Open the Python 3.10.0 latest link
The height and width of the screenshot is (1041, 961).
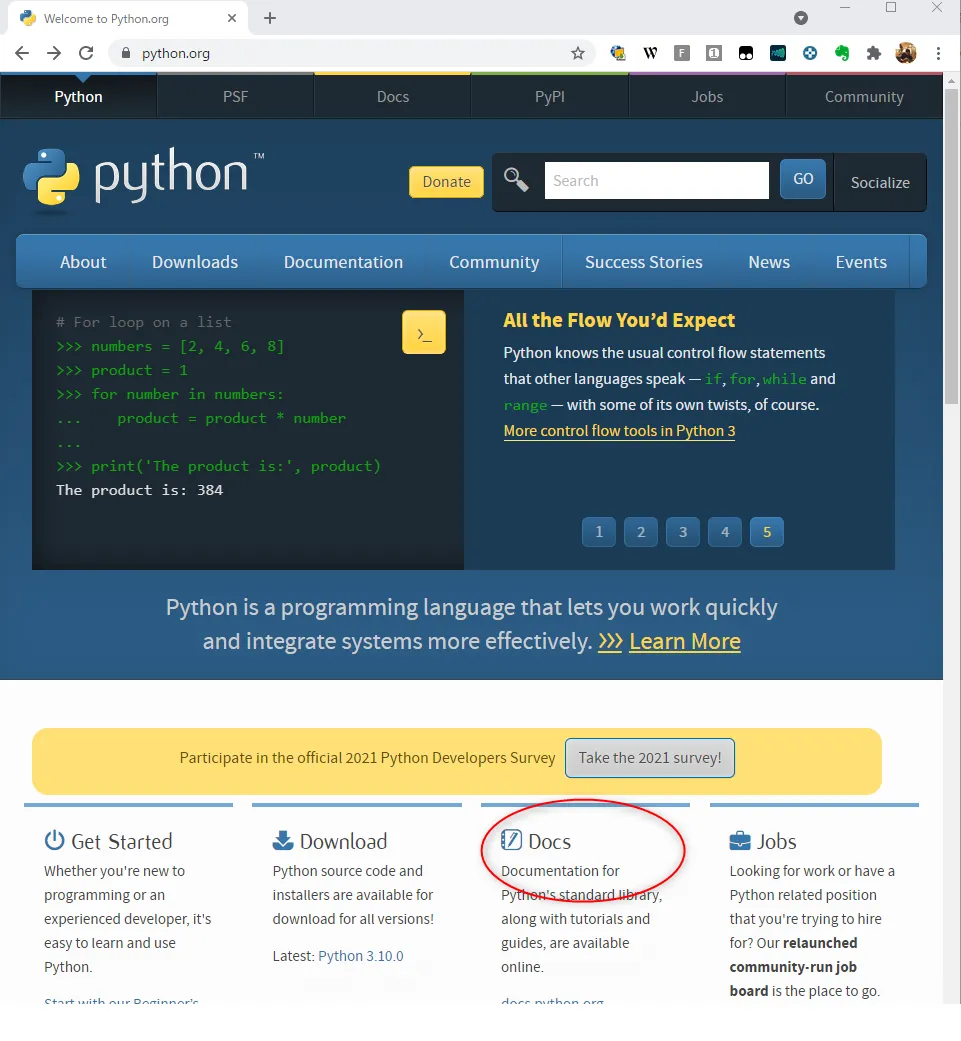click(360, 956)
